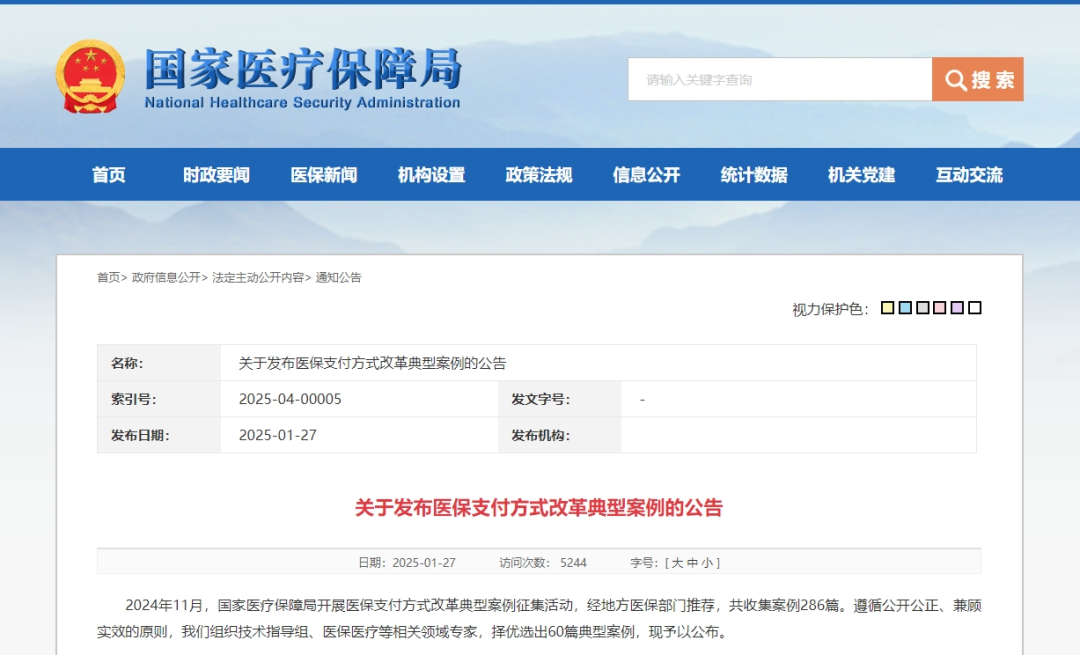Click the 政府信息公开 breadcrumb link
Screen dimensions: 1080x655
(x=166, y=278)
